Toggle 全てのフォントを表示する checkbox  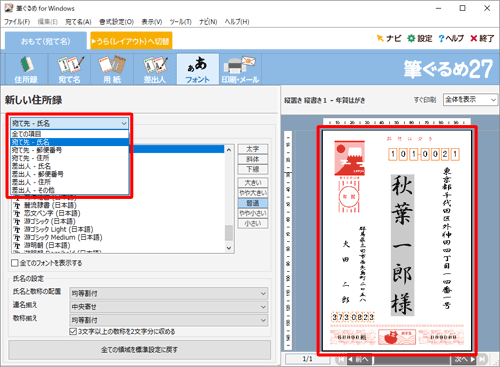click(x=15, y=263)
